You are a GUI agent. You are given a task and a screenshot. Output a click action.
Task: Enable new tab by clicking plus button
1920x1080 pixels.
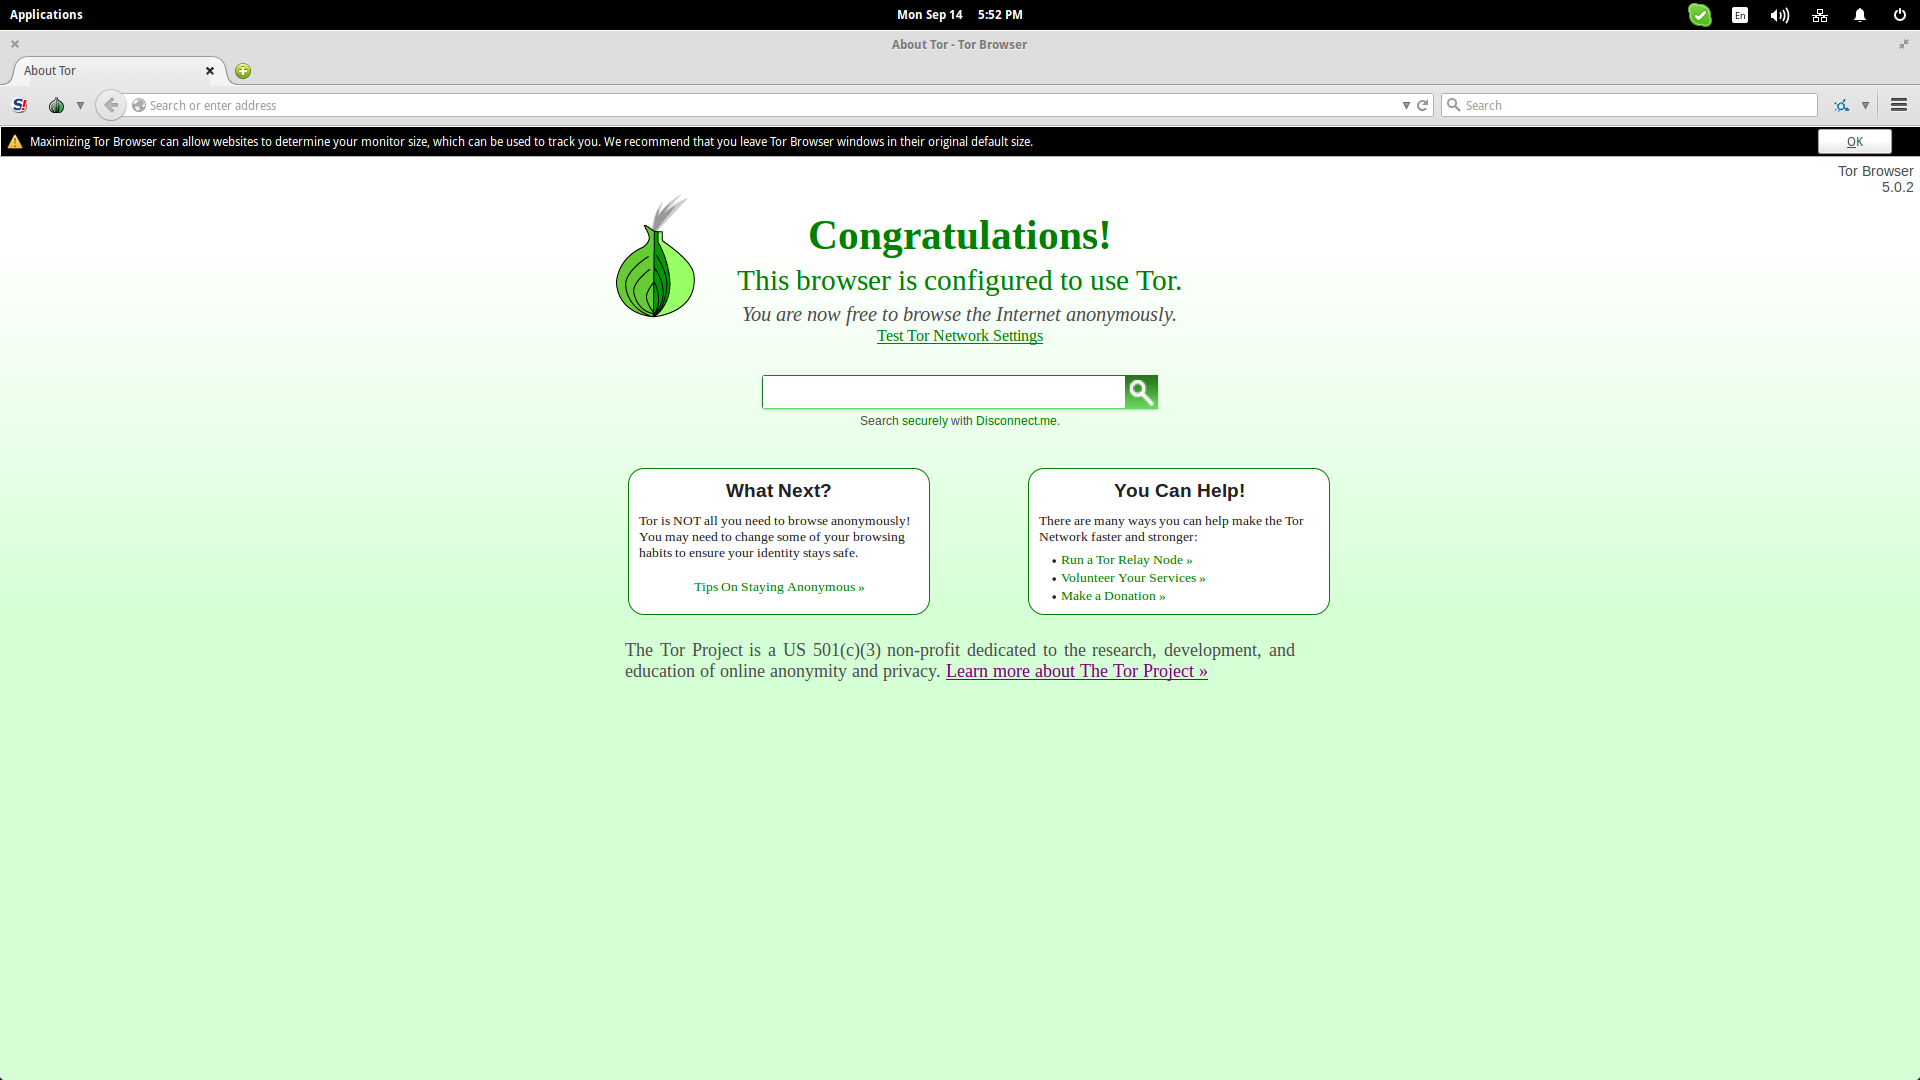point(243,70)
